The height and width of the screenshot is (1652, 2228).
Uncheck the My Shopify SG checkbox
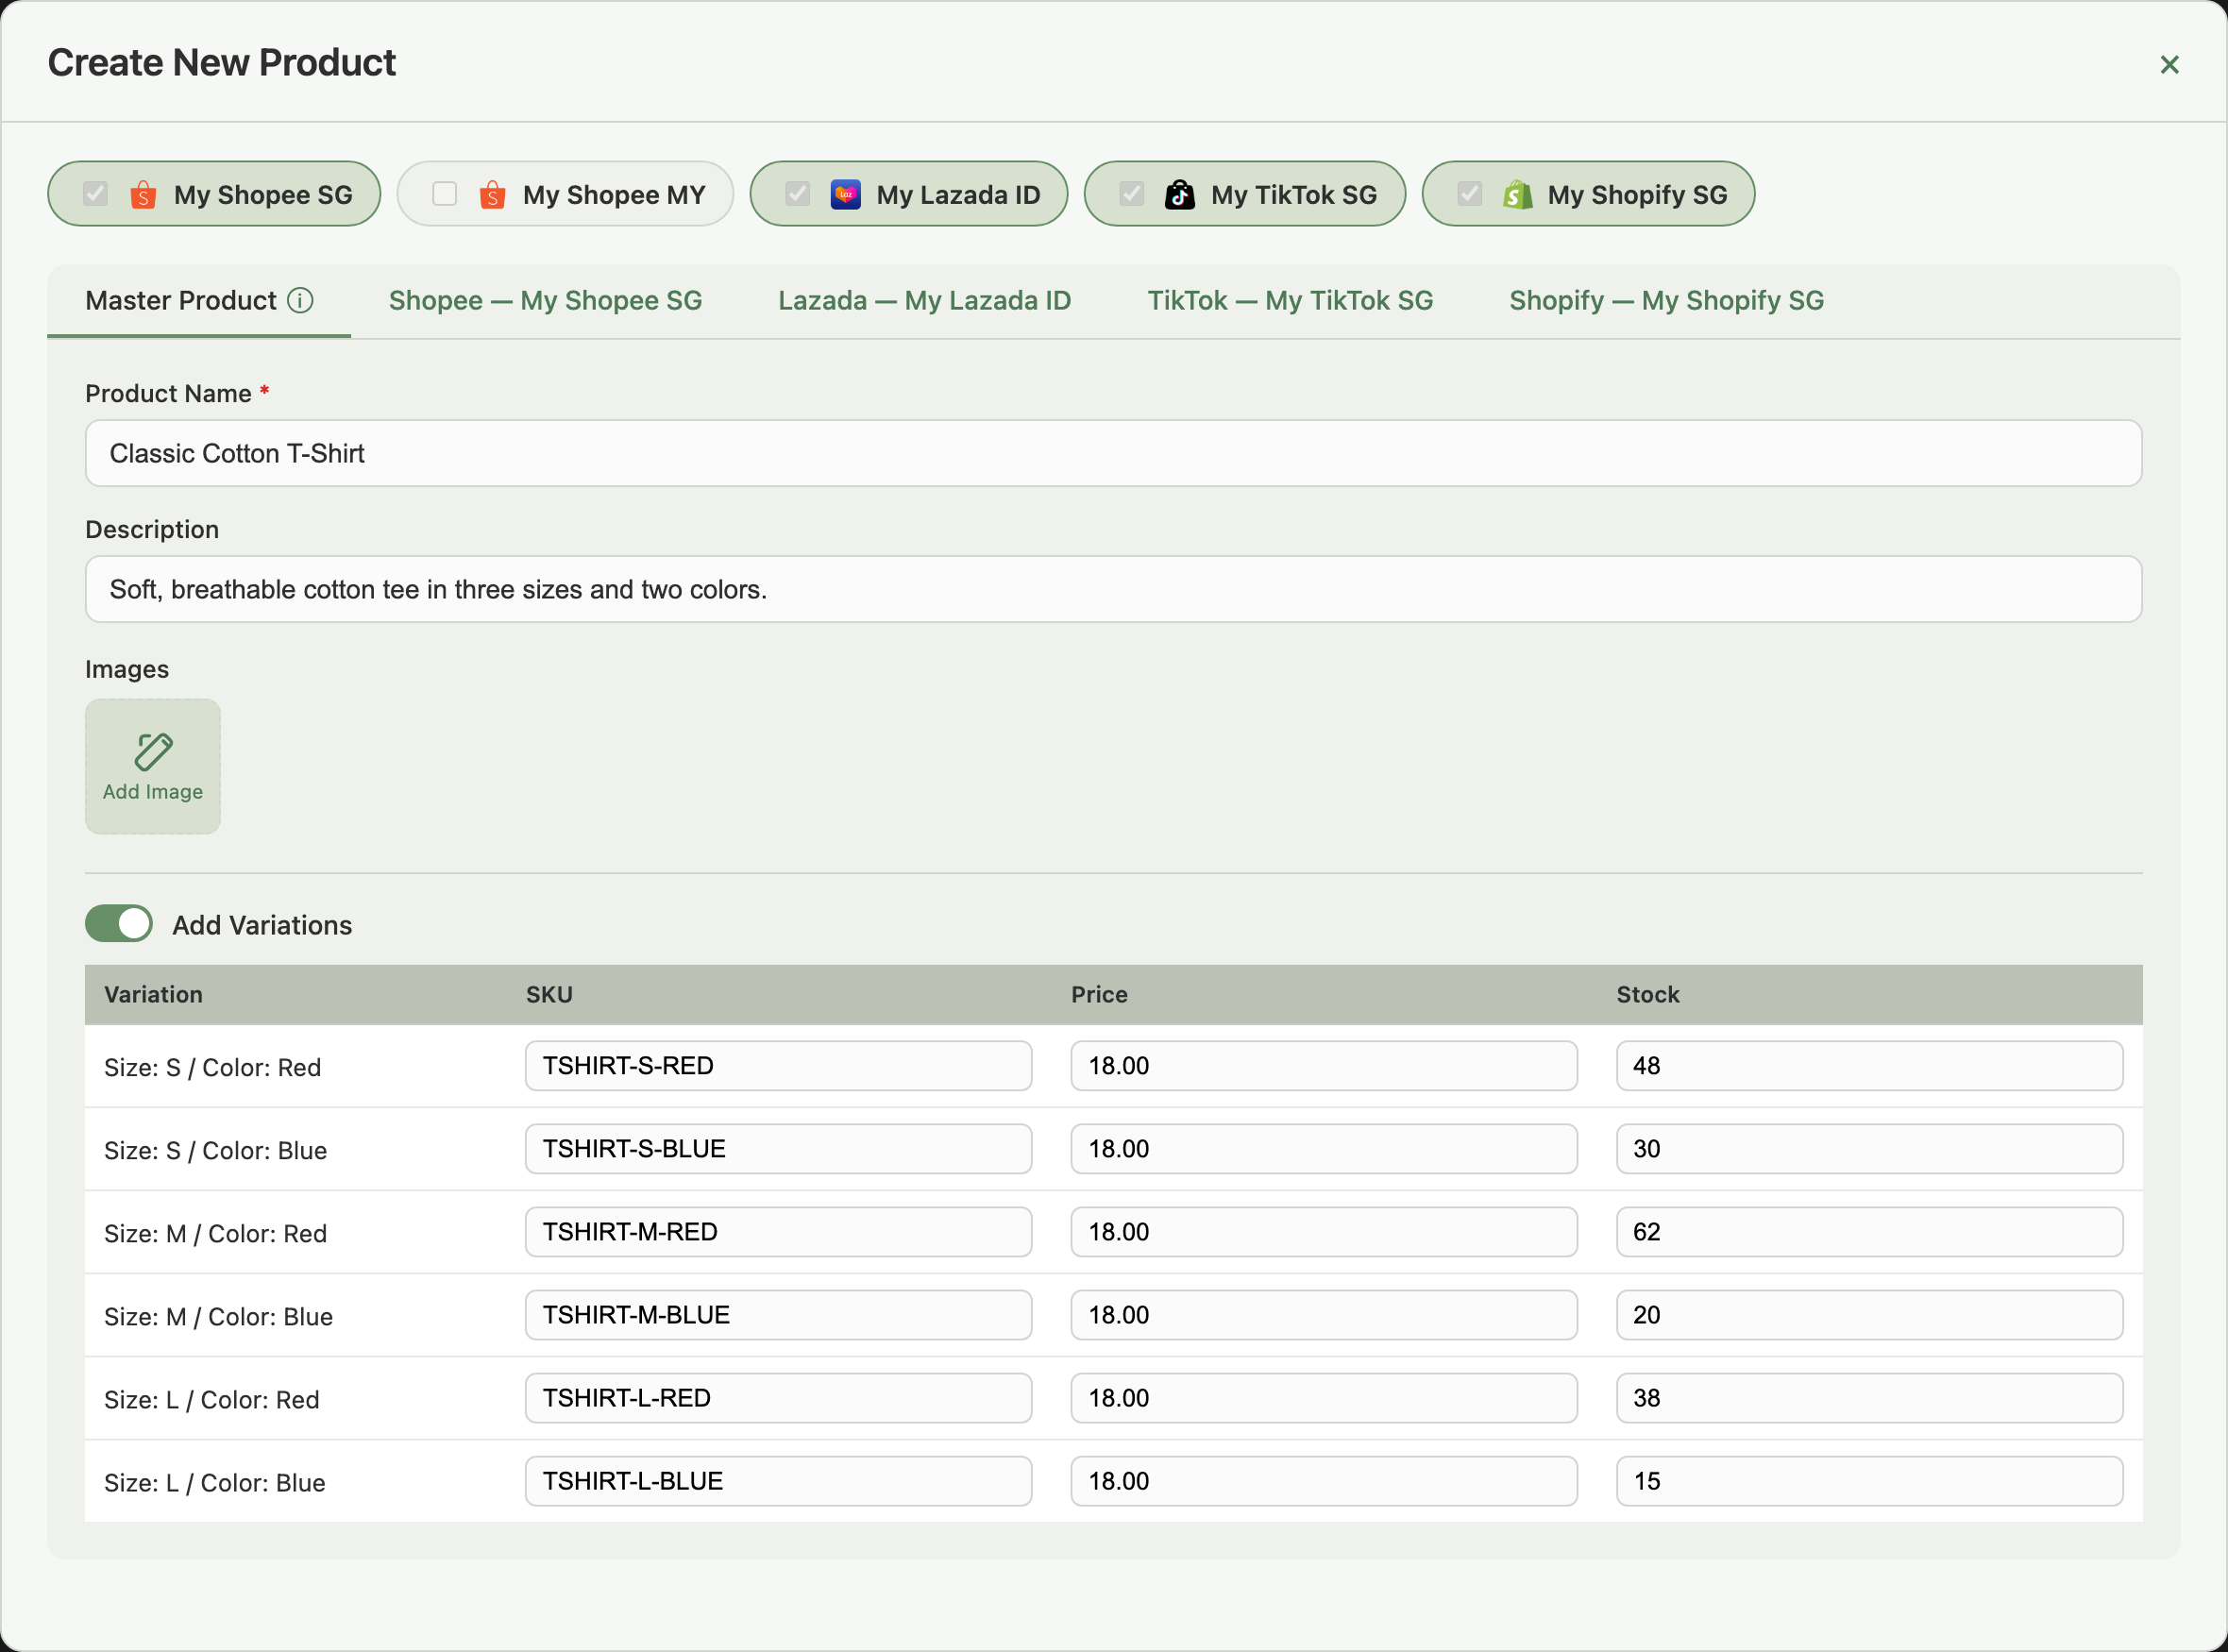[x=1469, y=194]
